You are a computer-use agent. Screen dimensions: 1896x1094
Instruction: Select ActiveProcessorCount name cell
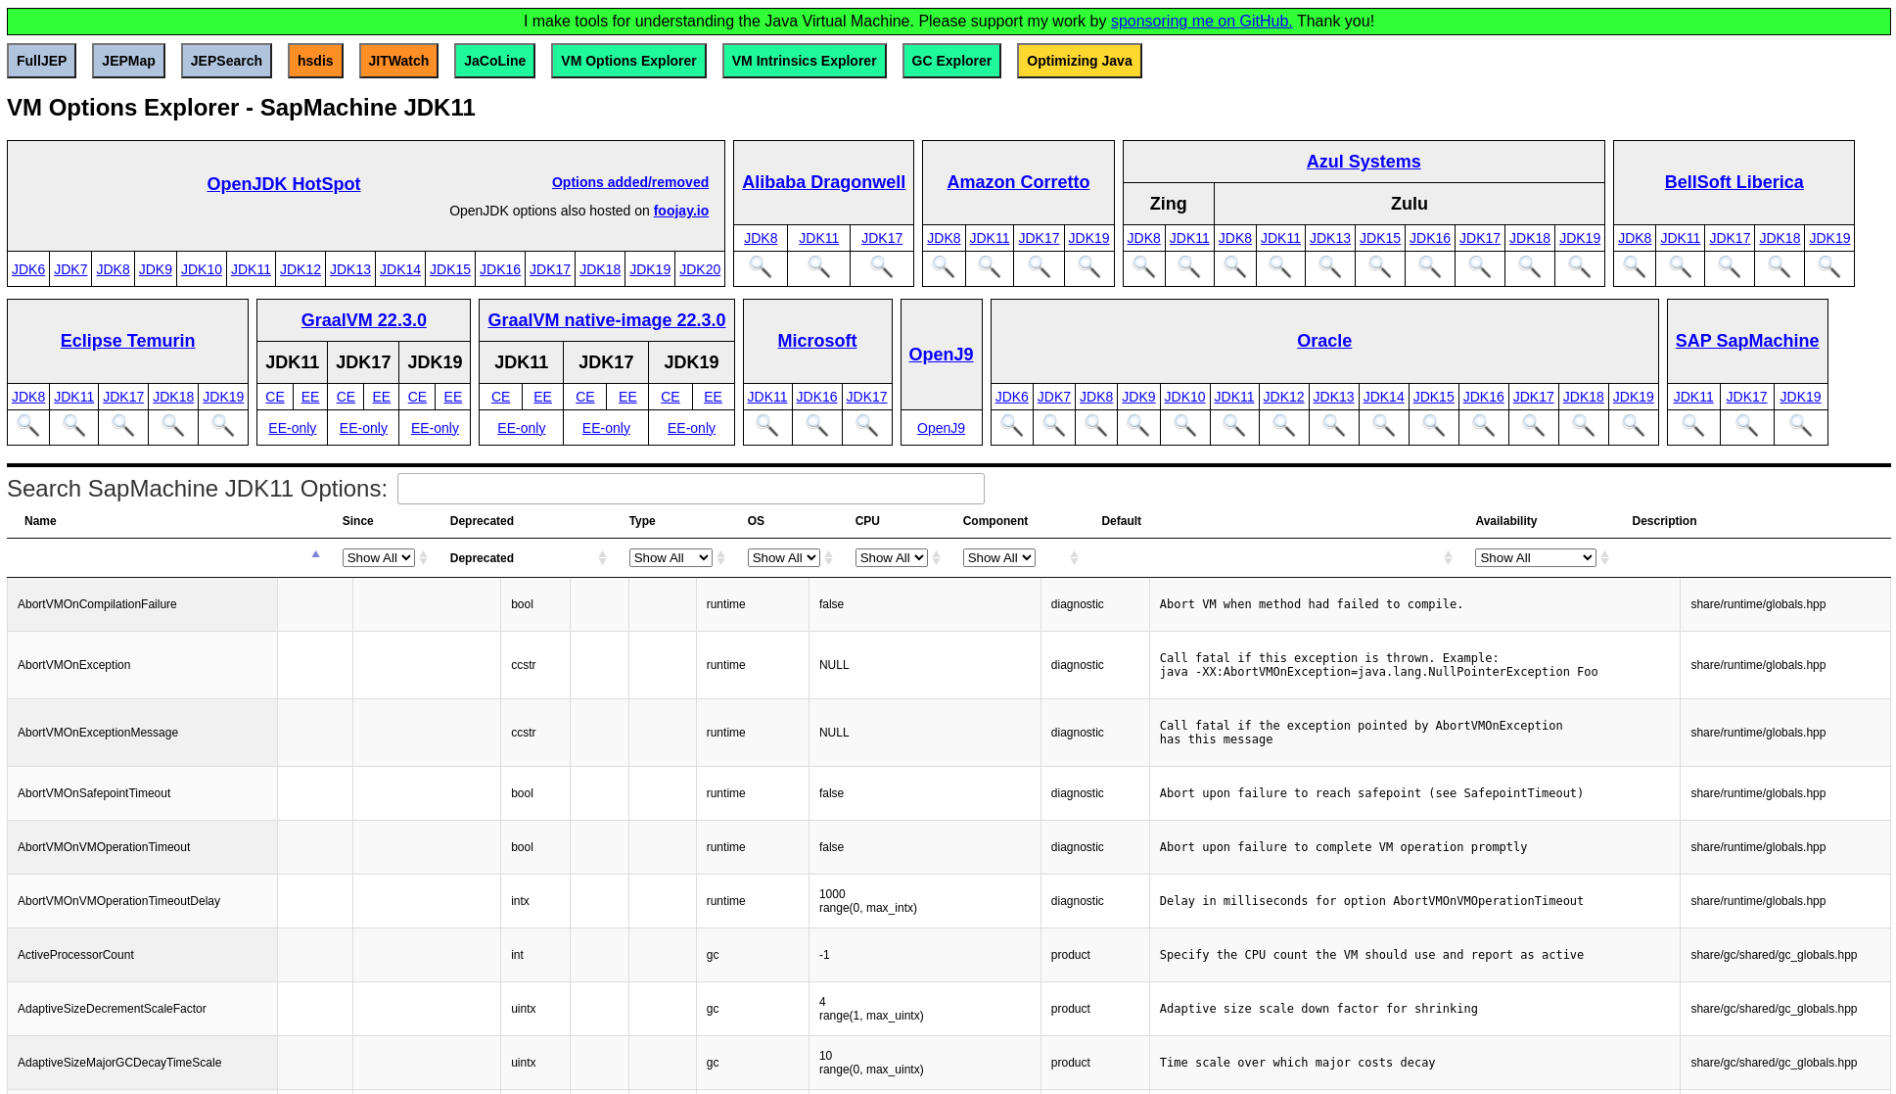[x=142, y=955]
